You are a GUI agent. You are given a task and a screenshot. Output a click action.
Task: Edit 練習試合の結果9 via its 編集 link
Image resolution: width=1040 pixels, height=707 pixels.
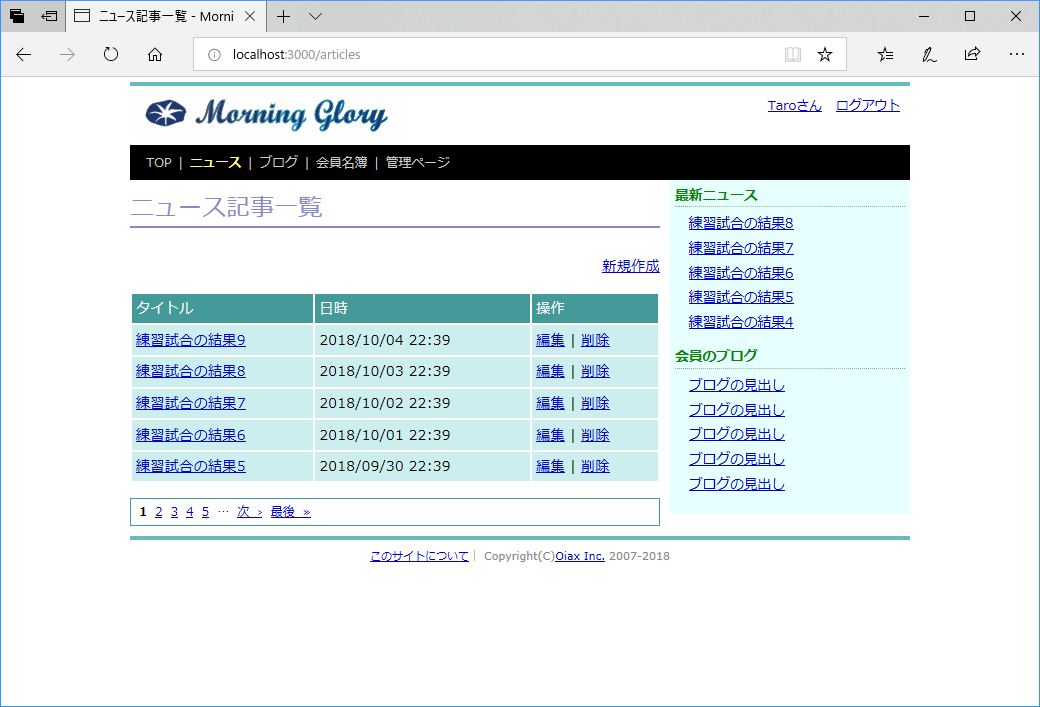tap(551, 340)
